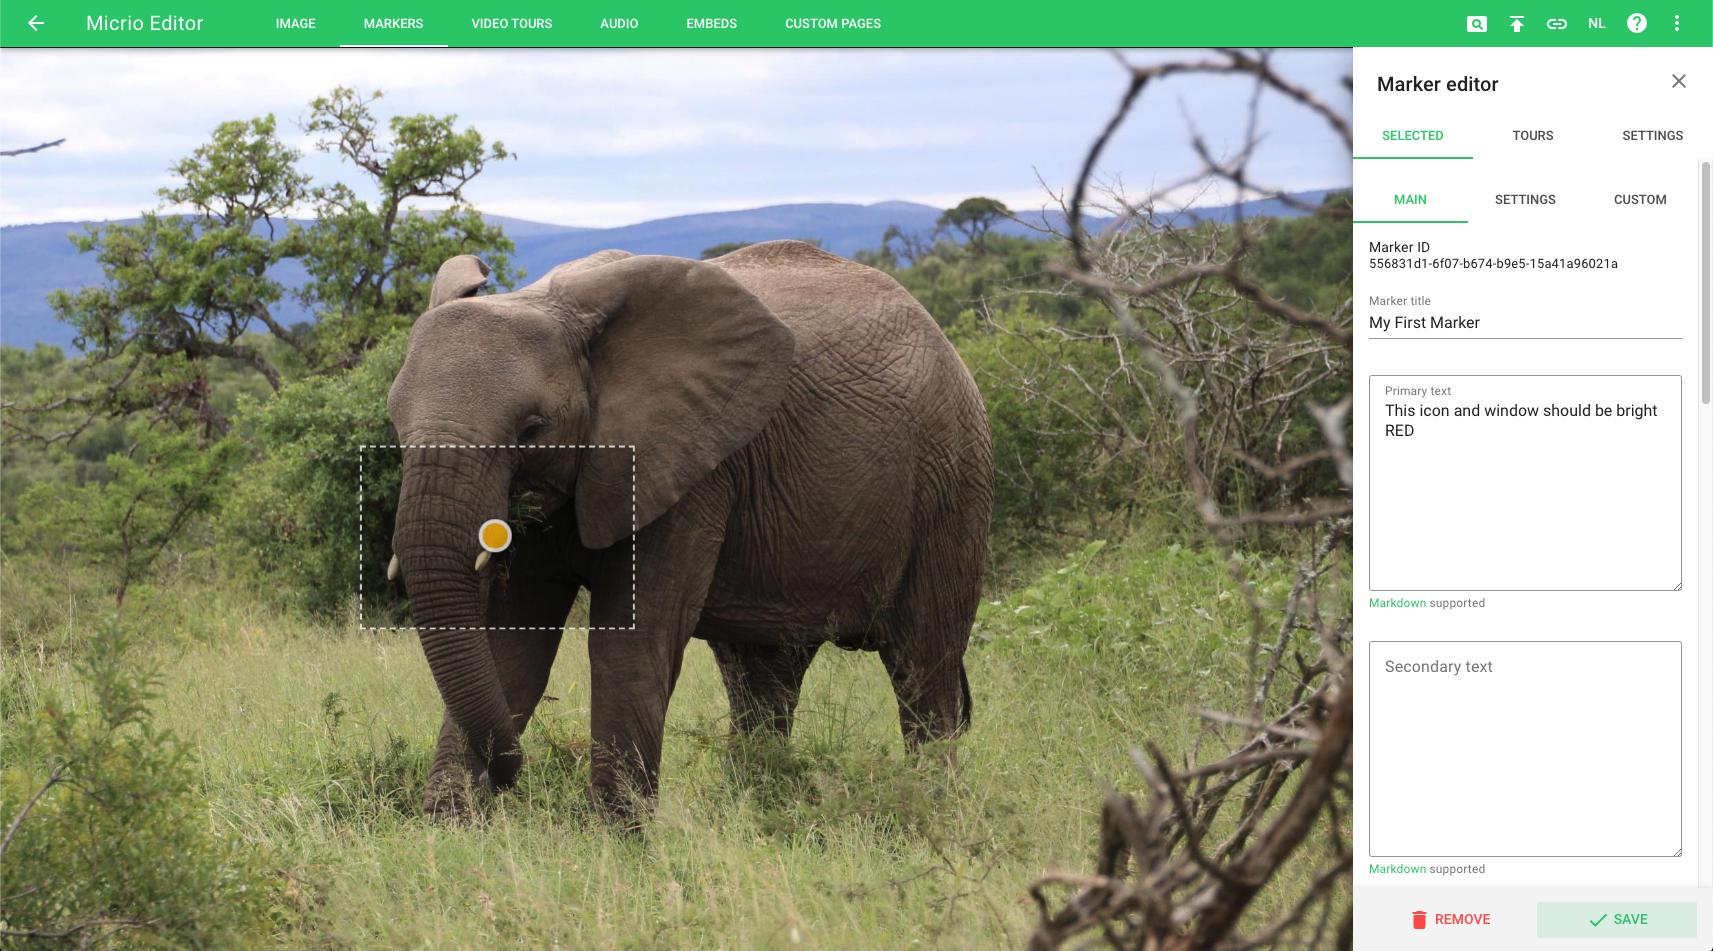1713x951 pixels.
Task: Click the publish upload arrow icon
Action: tap(1516, 24)
